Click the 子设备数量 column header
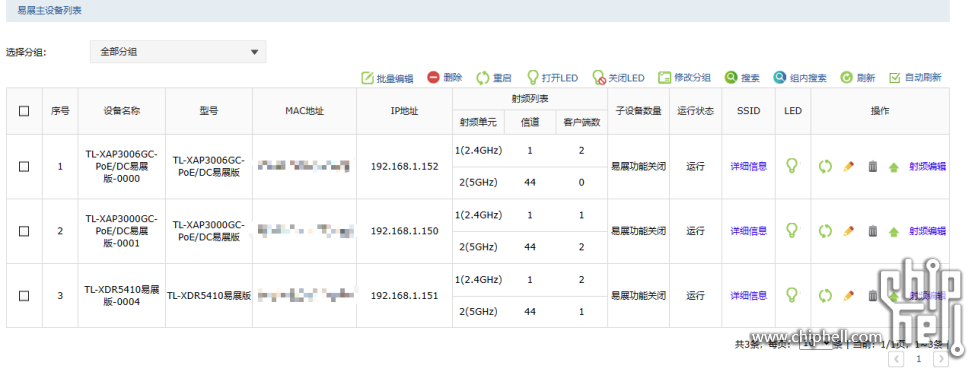978x372 pixels. 638,111
